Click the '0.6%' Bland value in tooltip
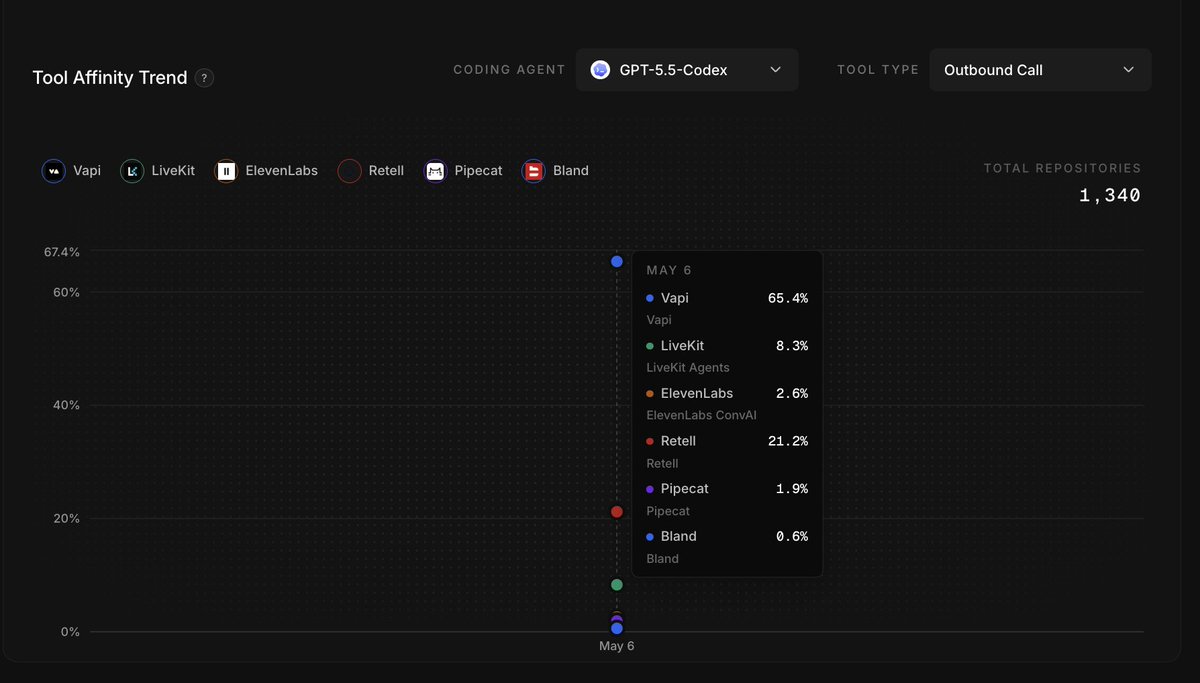Image resolution: width=1200 pixels, height=683 pixels. [792, 537]
